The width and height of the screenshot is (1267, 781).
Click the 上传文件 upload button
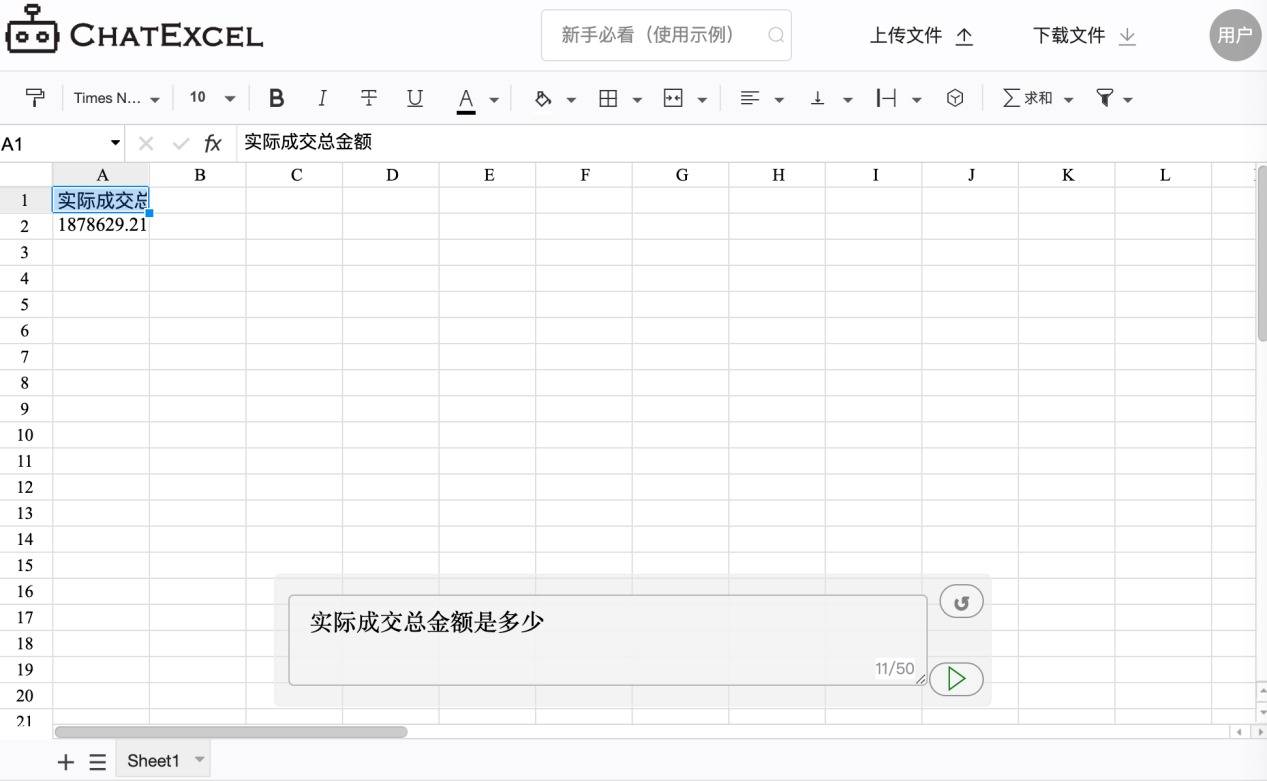click(921, 36)
